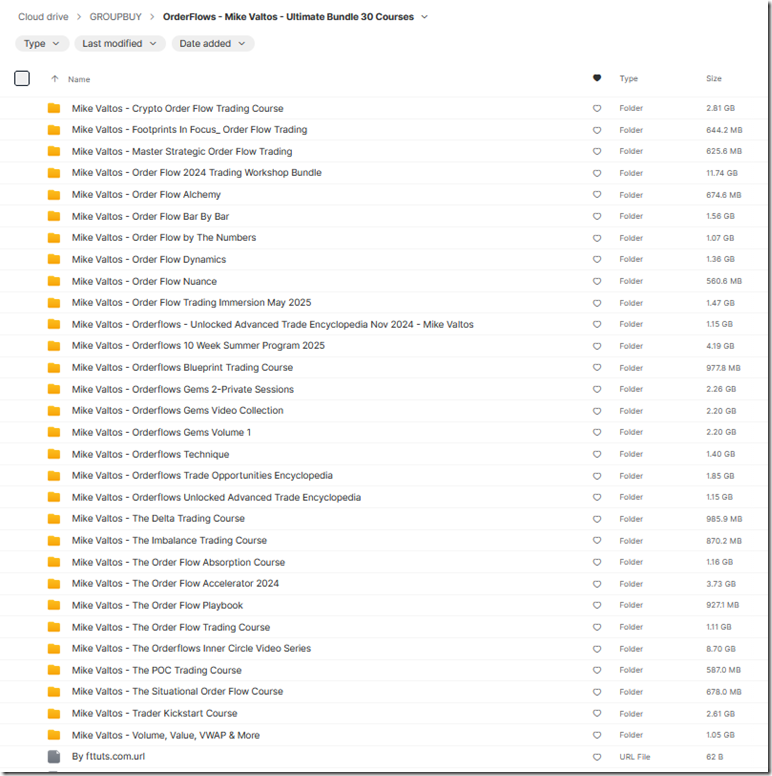Viewport: 772px width, 776px height.
Task: Click the 3.73 GB size value
Action: 721,584
